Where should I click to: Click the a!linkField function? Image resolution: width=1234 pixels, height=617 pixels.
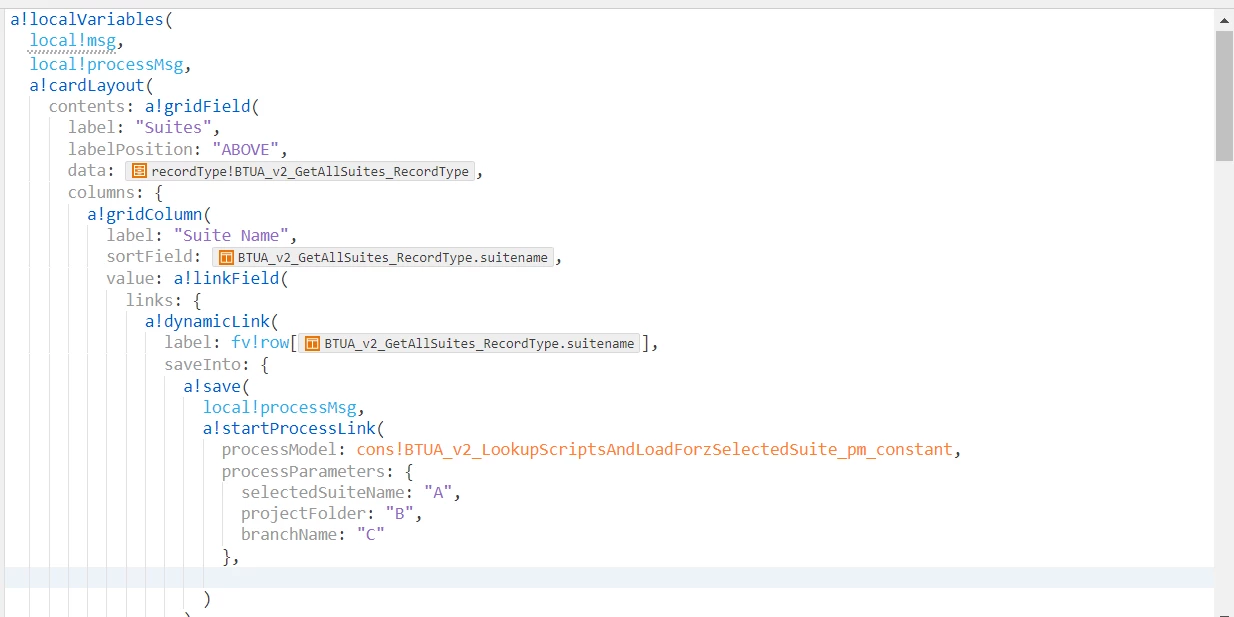click(x=226, y=279)
